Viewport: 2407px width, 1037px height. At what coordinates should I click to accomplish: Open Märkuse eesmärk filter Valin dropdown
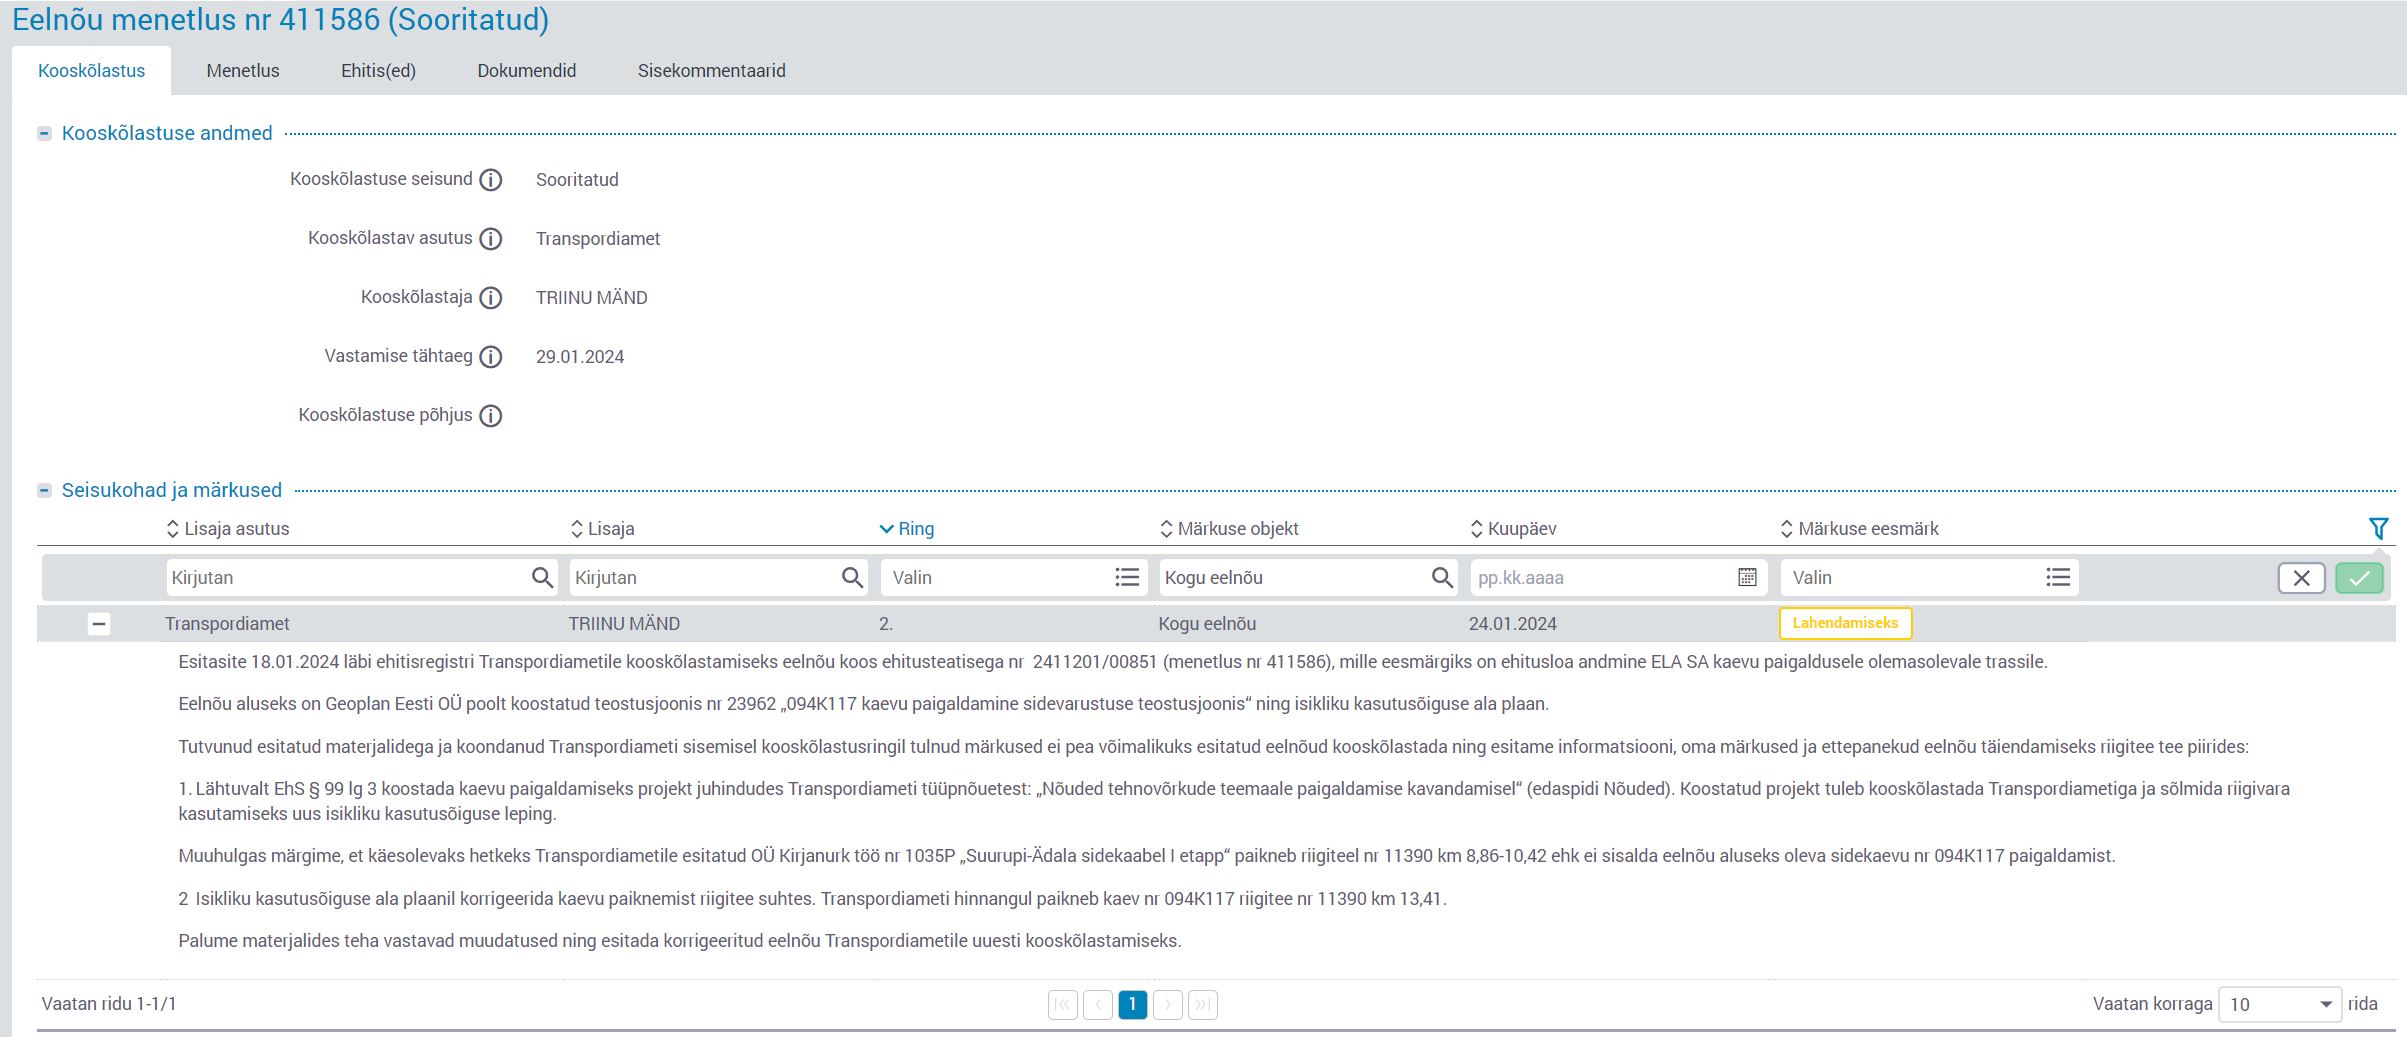1929,578
